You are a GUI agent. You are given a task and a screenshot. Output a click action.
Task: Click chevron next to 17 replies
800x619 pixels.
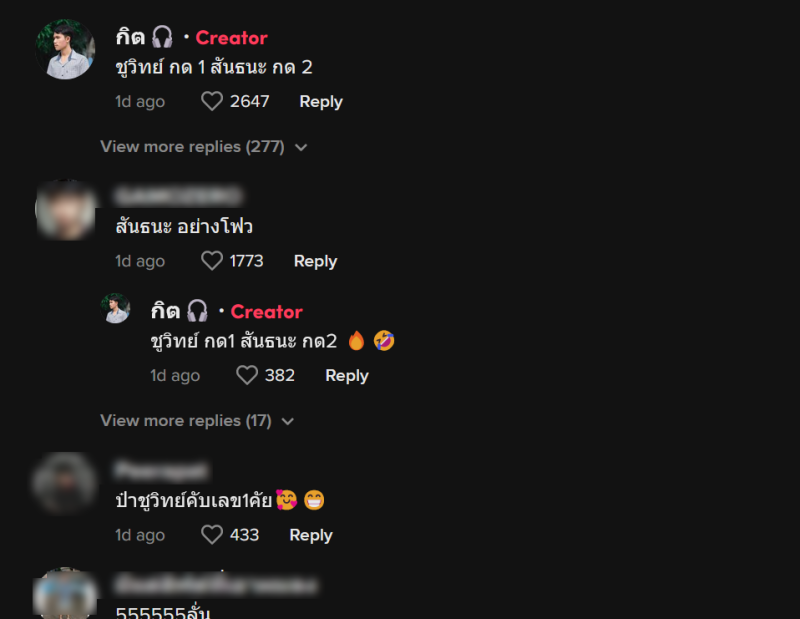pos(288,422)
